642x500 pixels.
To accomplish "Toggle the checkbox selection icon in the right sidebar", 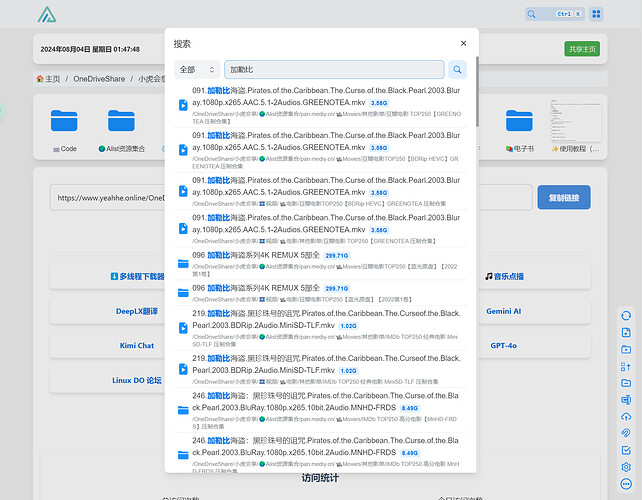I will click(x=626, y=450).
